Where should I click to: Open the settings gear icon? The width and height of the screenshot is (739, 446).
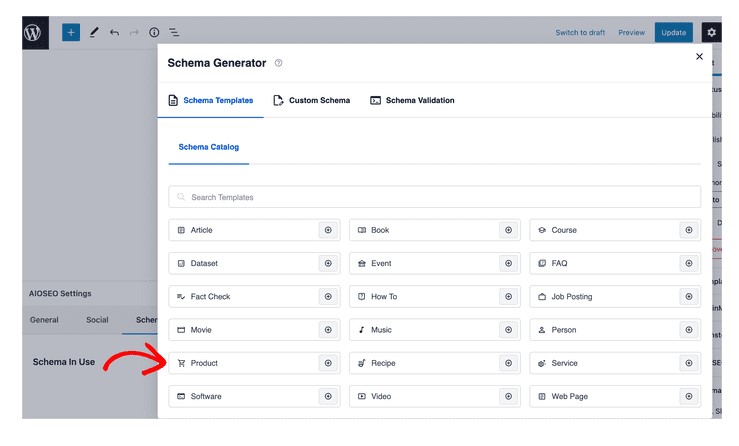[x=711, y=33]
